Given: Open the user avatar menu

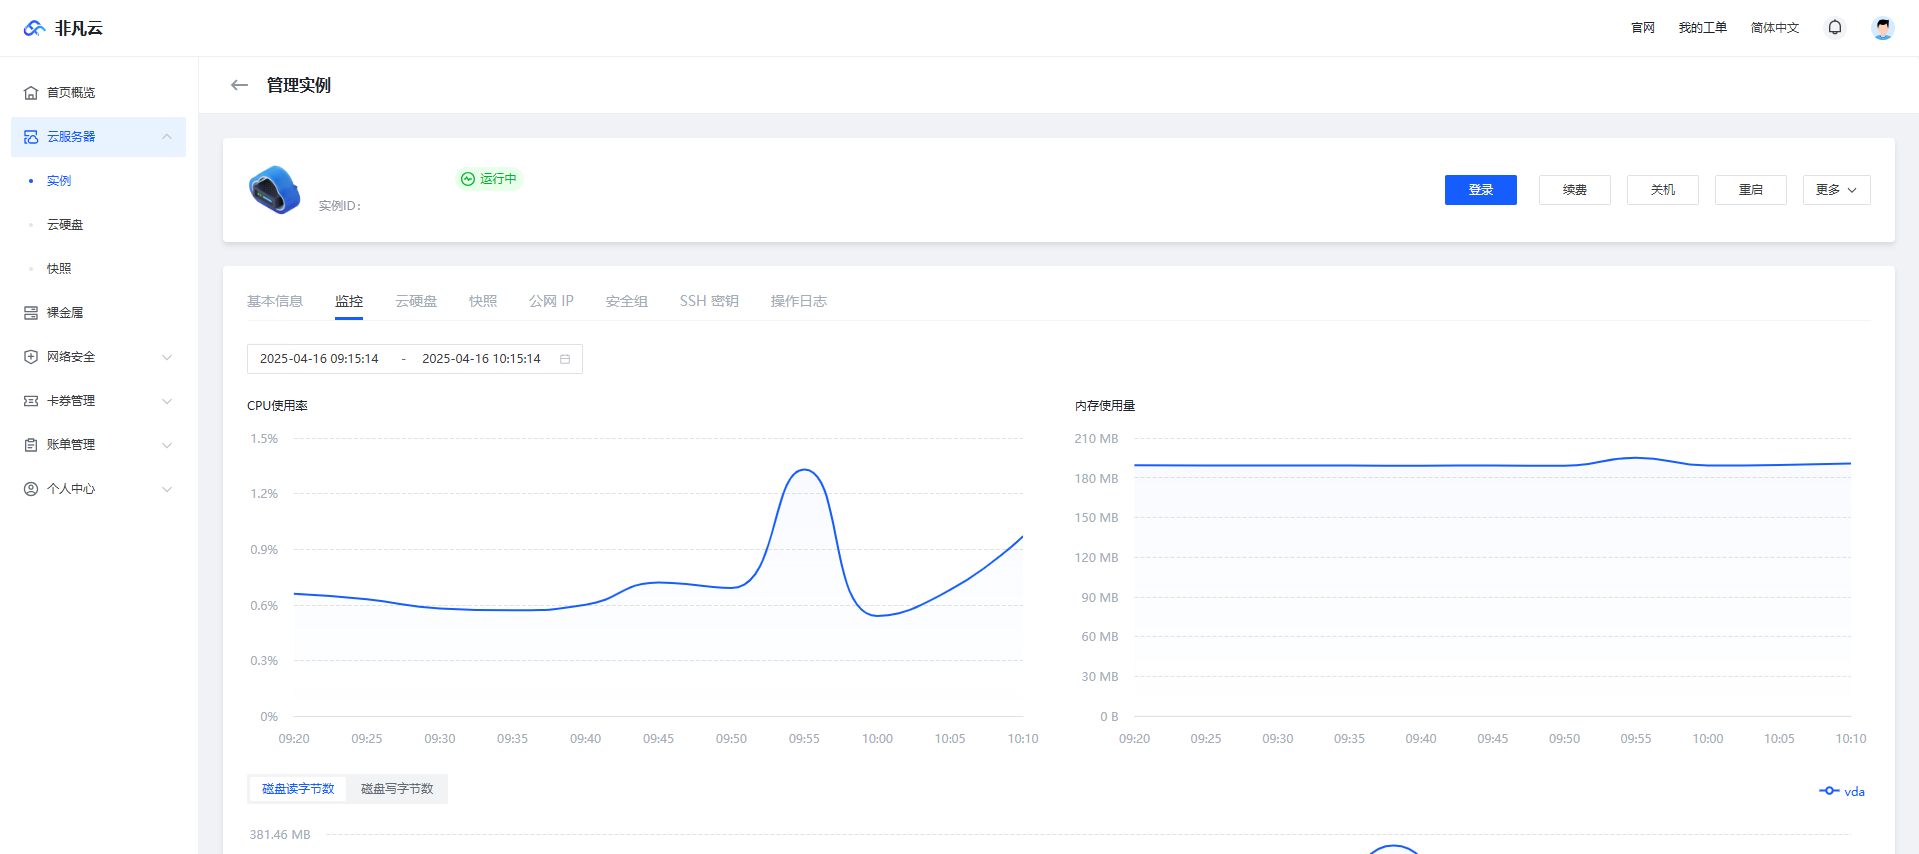Looking at the screenshot, I should [1882, 28].
